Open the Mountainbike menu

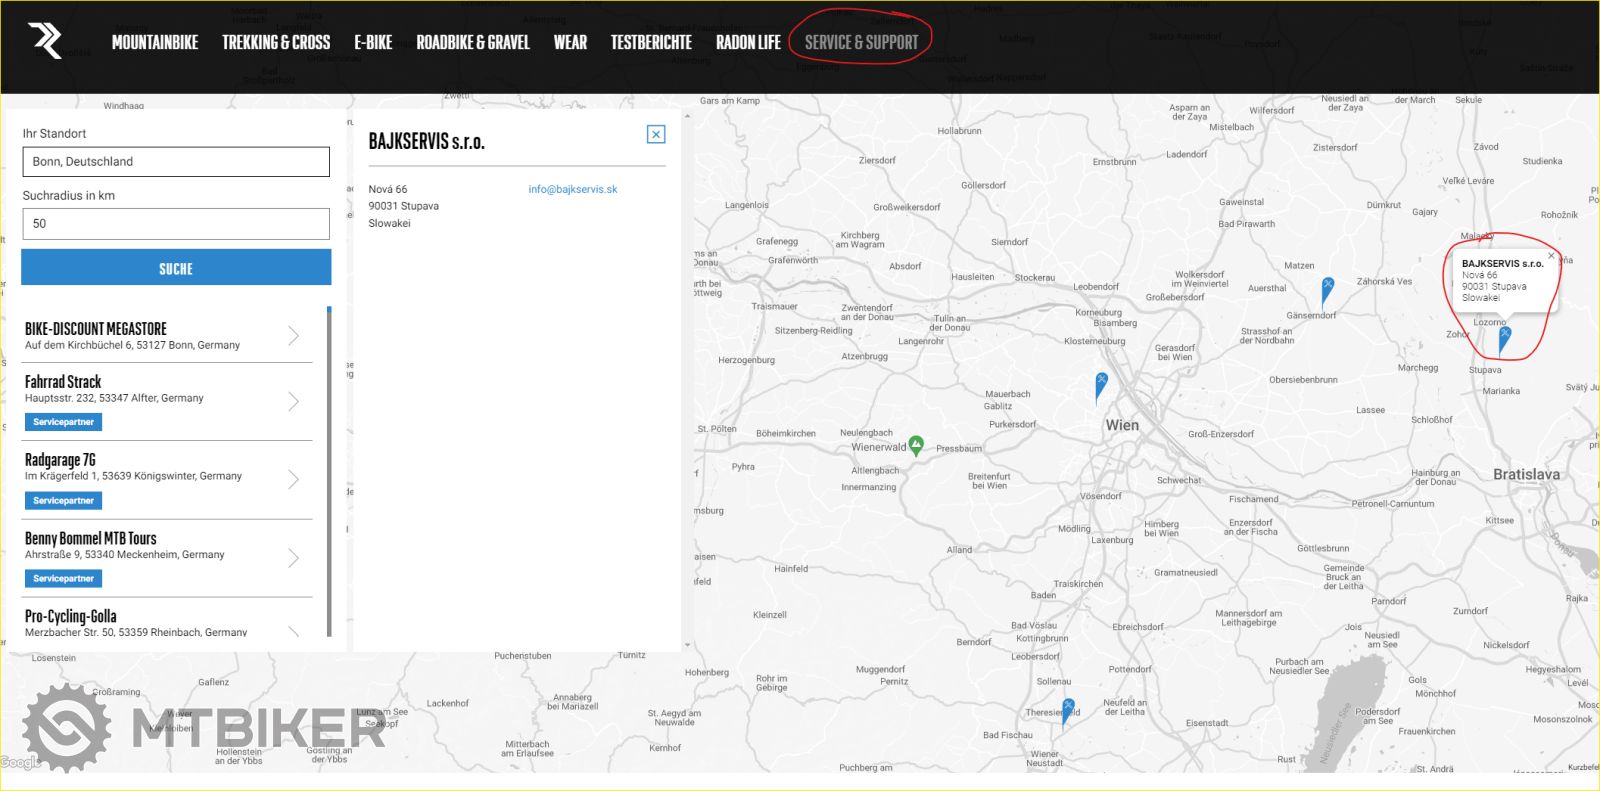(155, 42)
